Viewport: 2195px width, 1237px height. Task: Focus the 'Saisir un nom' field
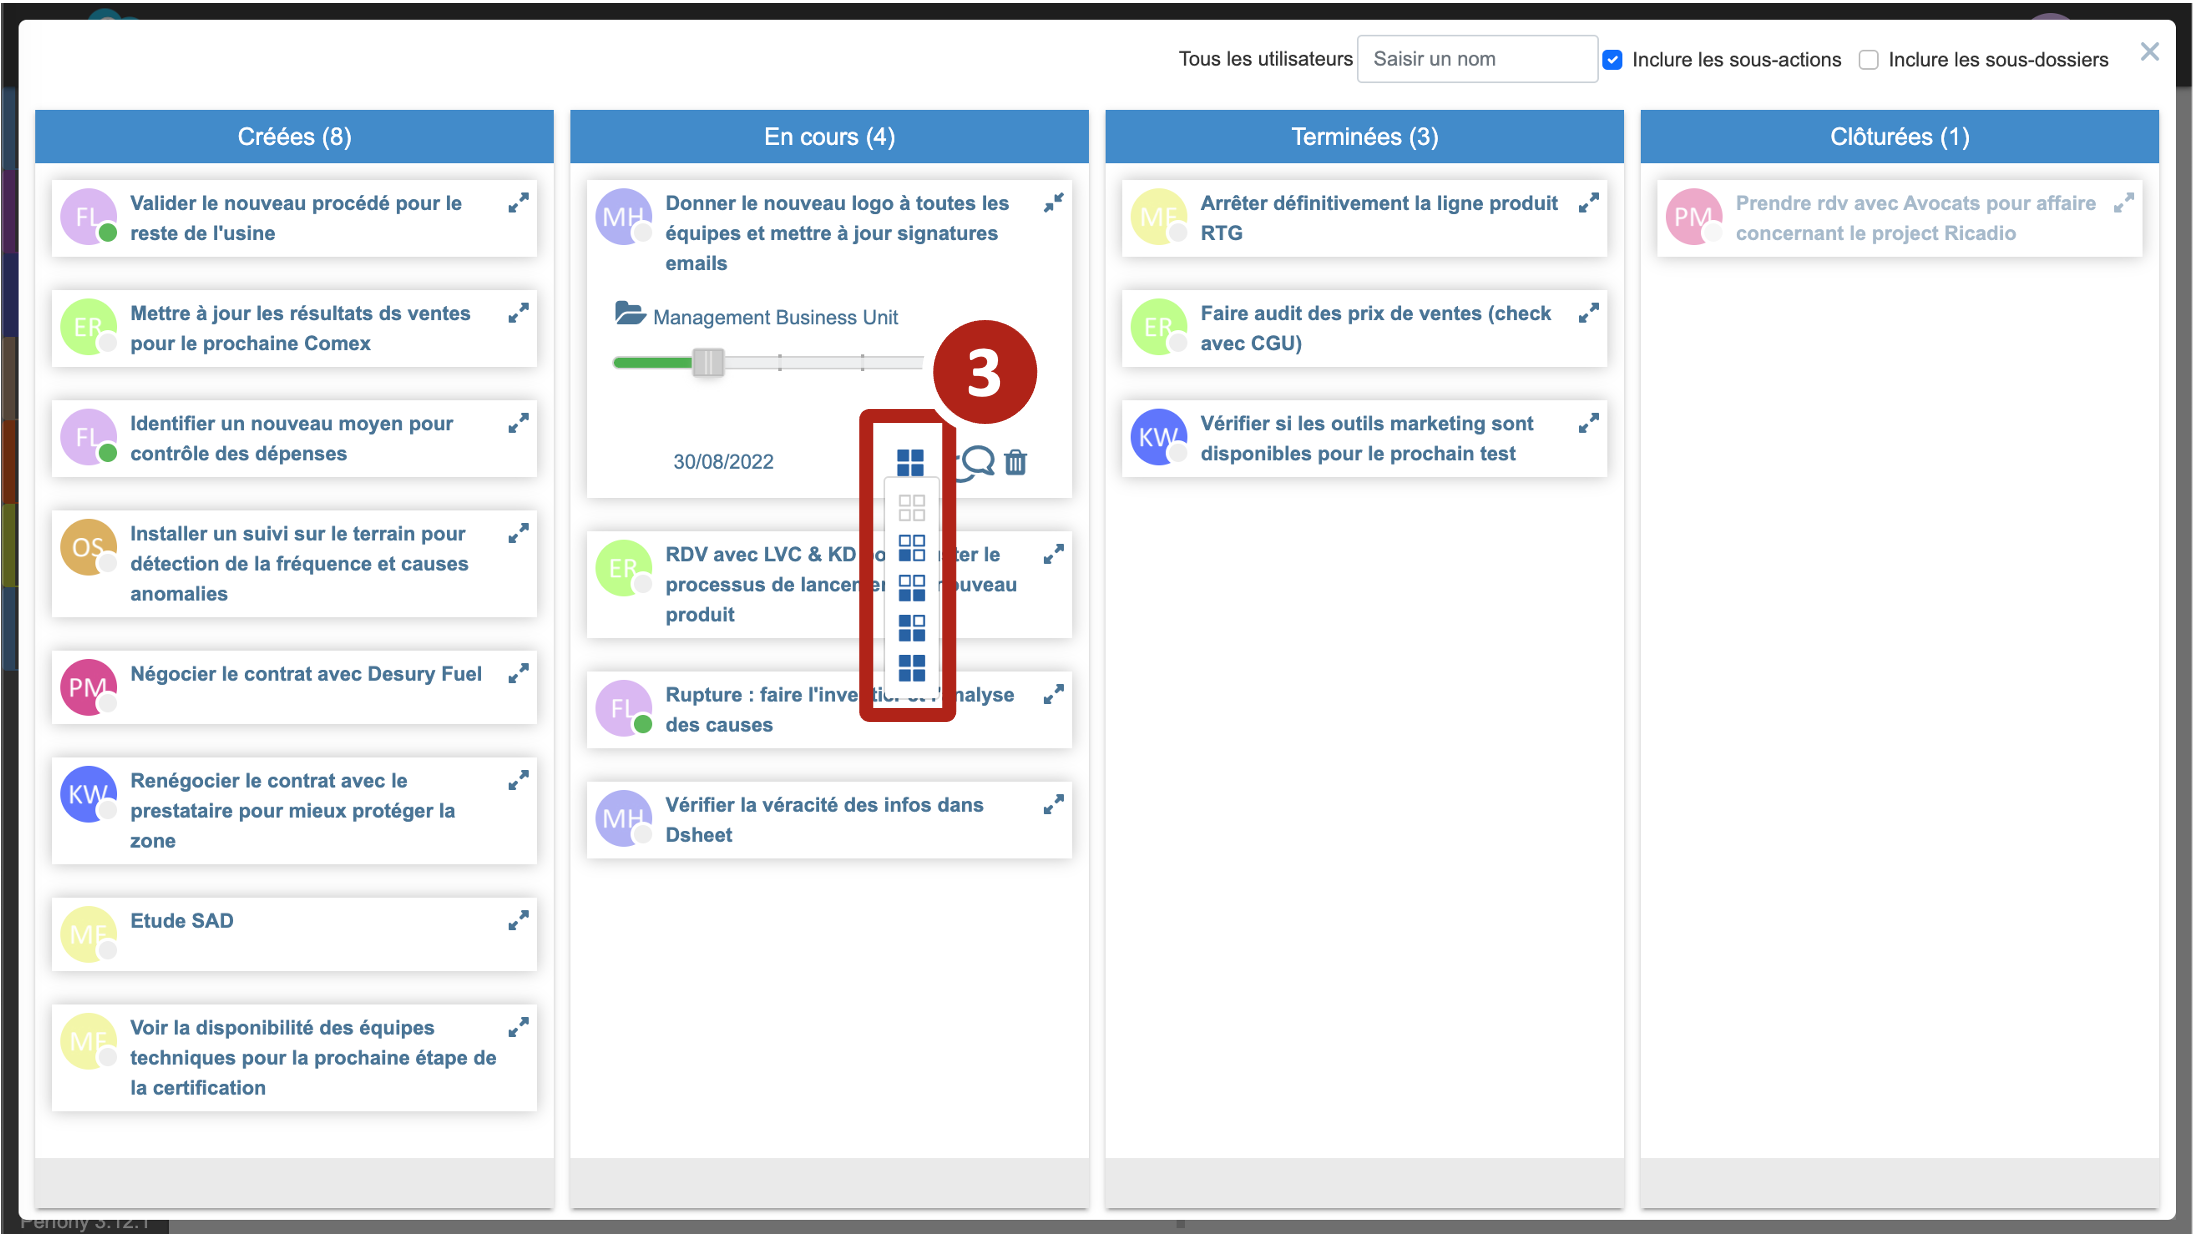tap(1476, 59)
